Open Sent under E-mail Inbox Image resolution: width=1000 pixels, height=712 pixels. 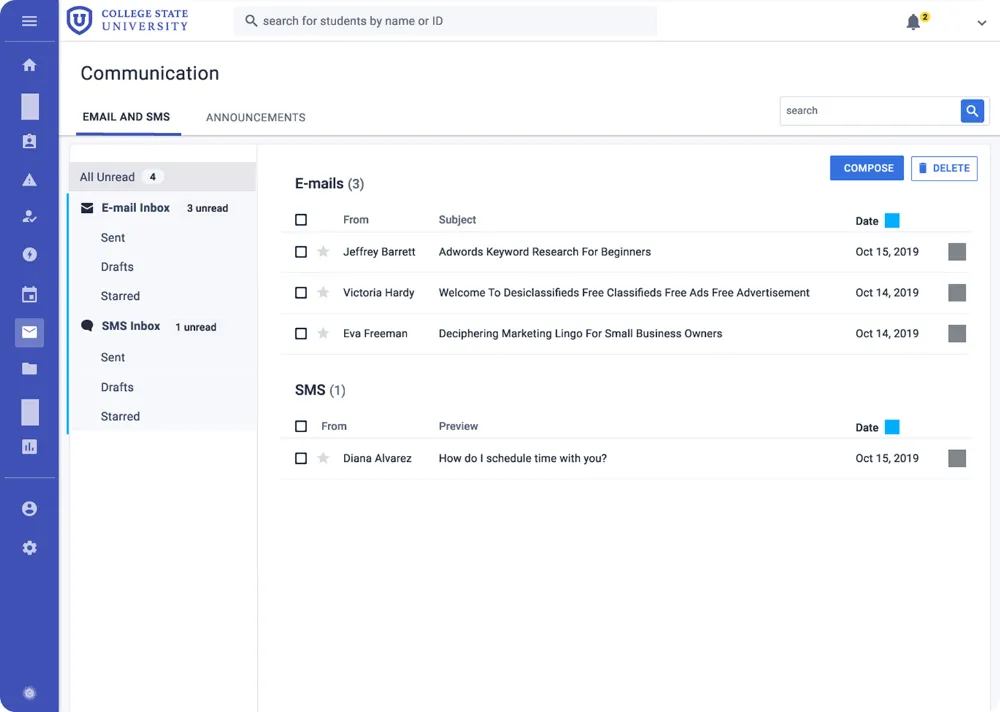click(x=113, y=237)
